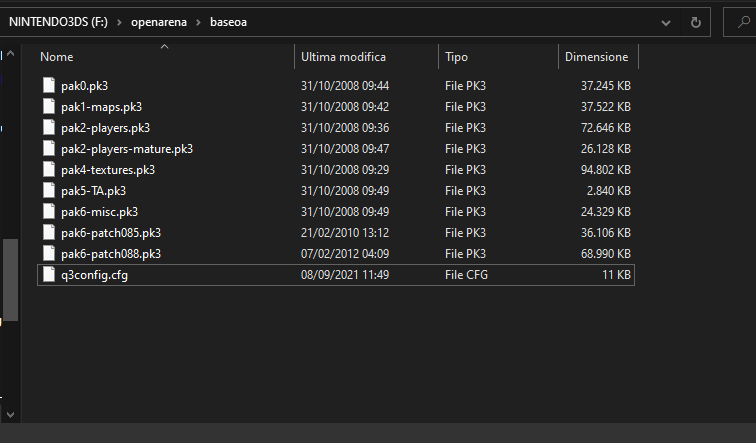Click size value 94.802 KB
The image size is (756, 443).
pyautogui.click(x=606, y=170)
